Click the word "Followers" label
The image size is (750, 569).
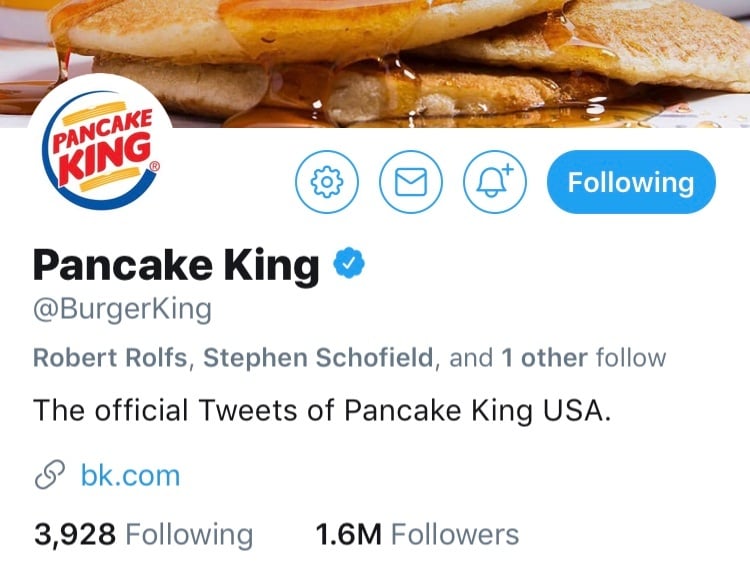point(455,534)
